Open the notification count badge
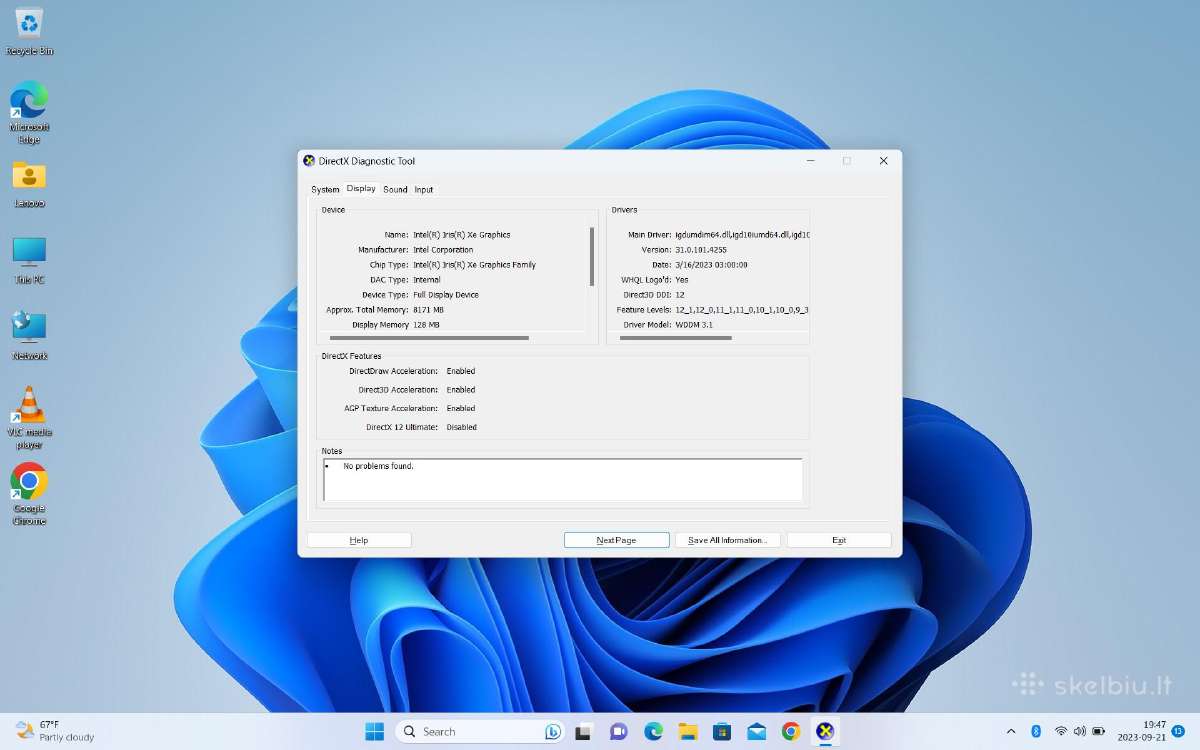 [1178, 731]
